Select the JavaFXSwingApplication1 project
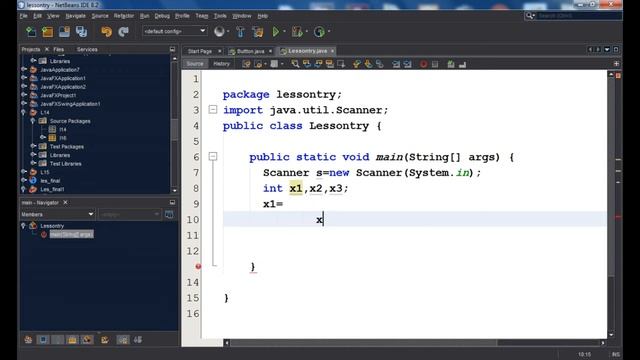 click(x=70, y=104)
